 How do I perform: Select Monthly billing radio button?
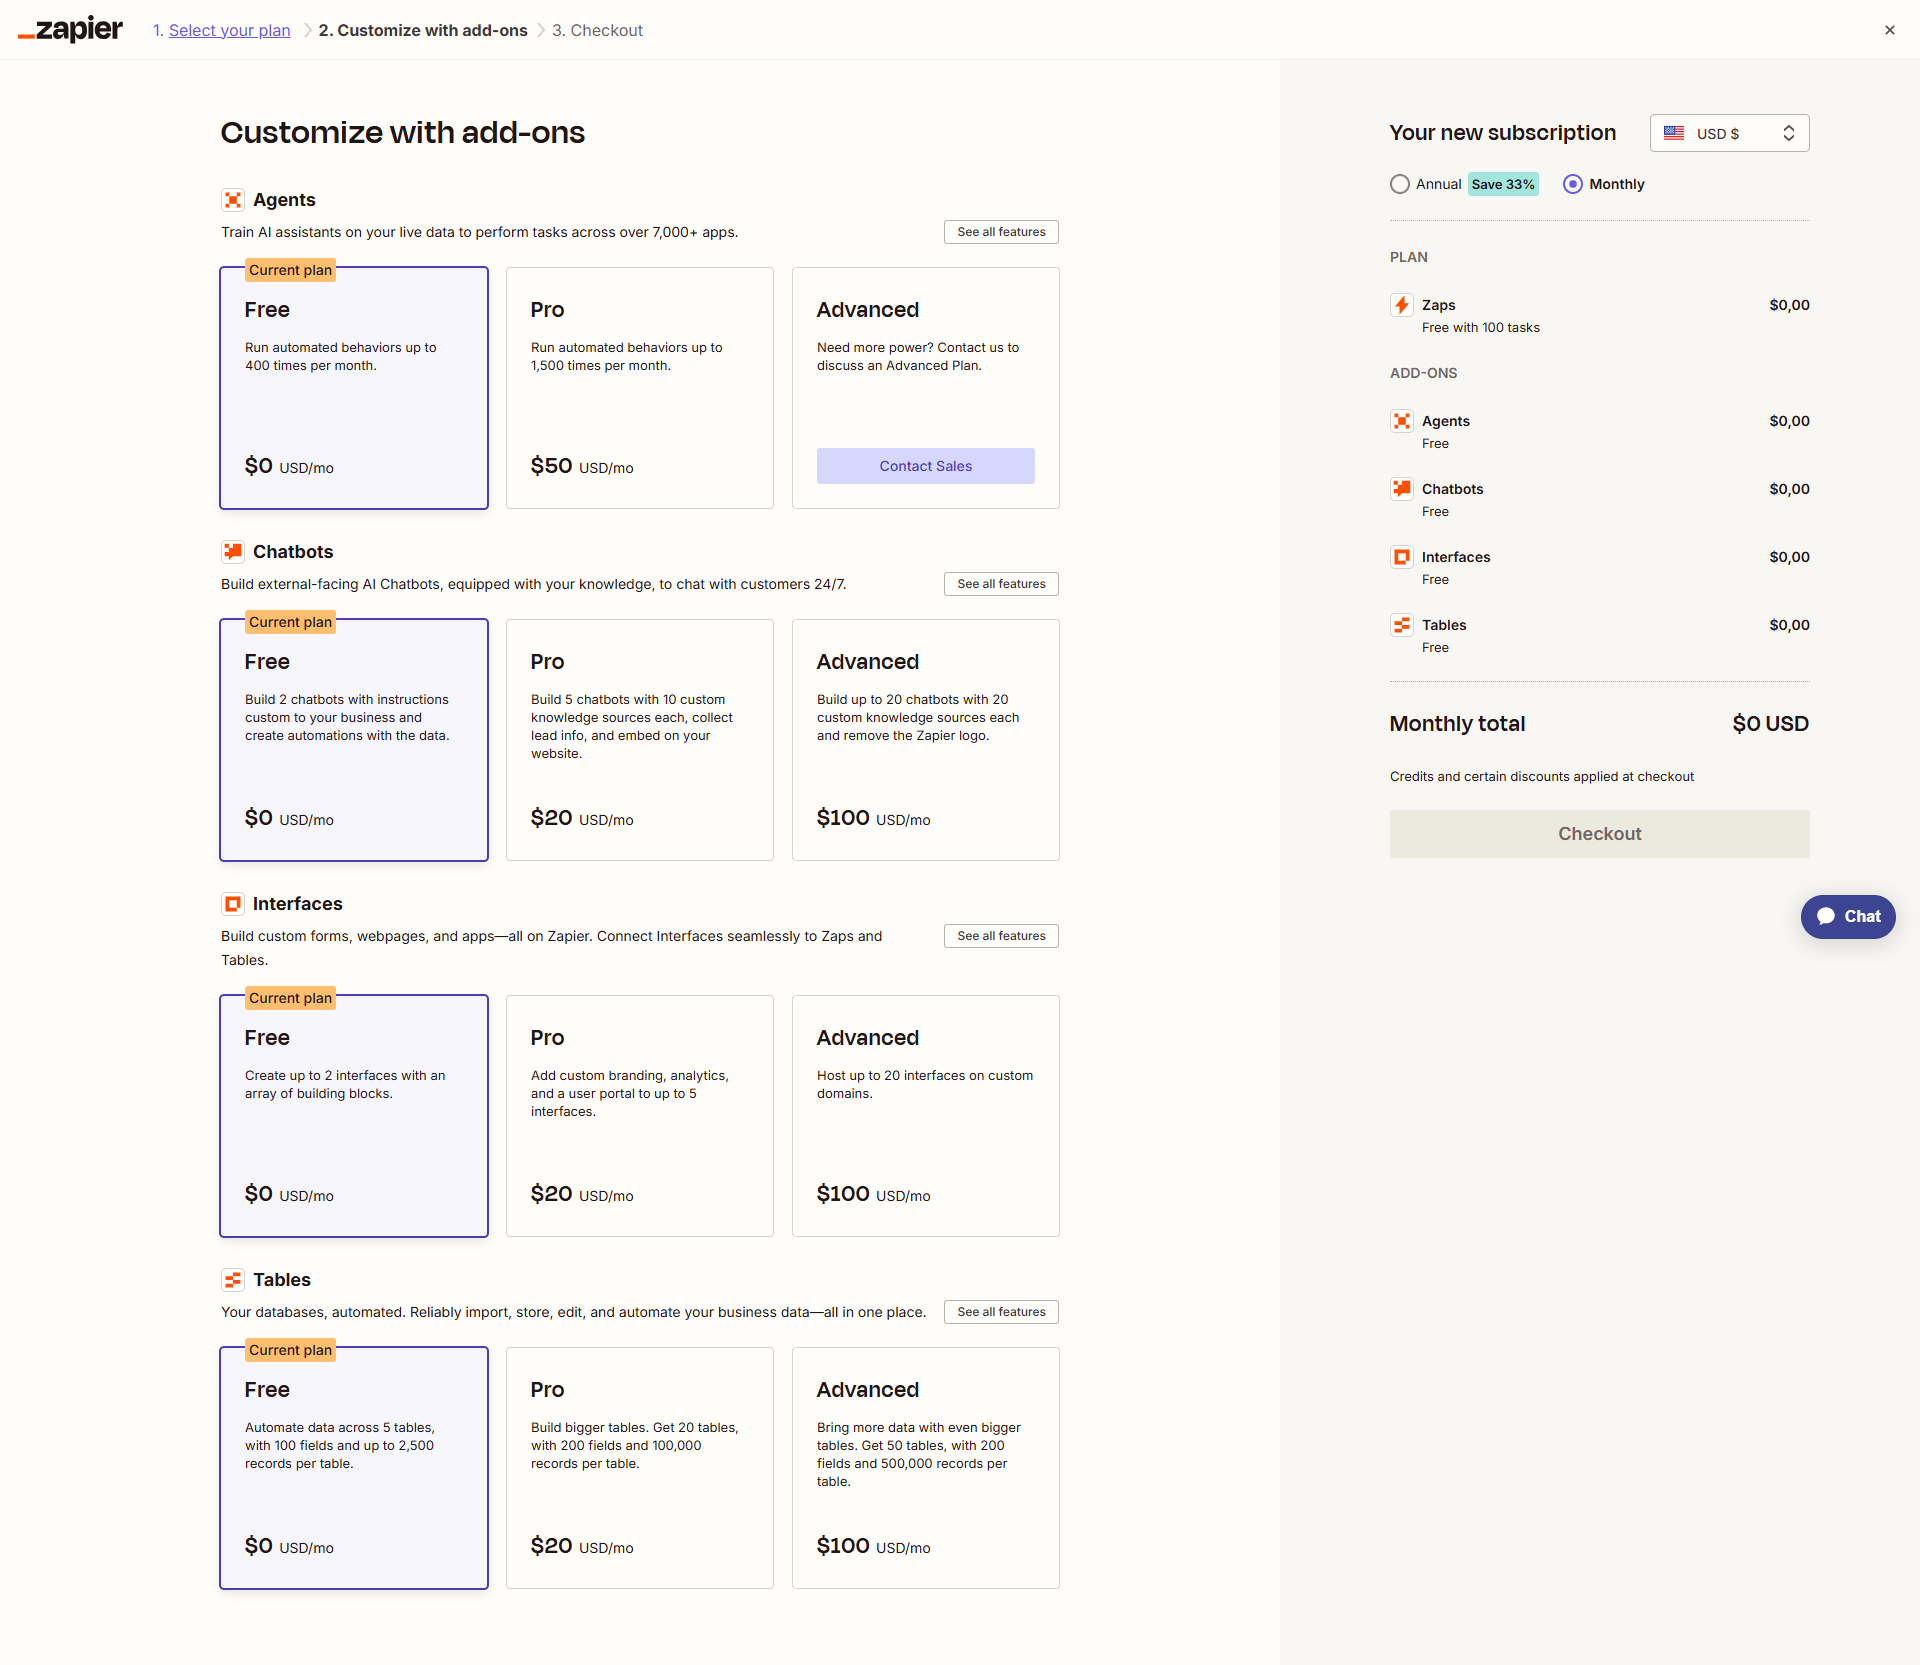pos(1573,184)
